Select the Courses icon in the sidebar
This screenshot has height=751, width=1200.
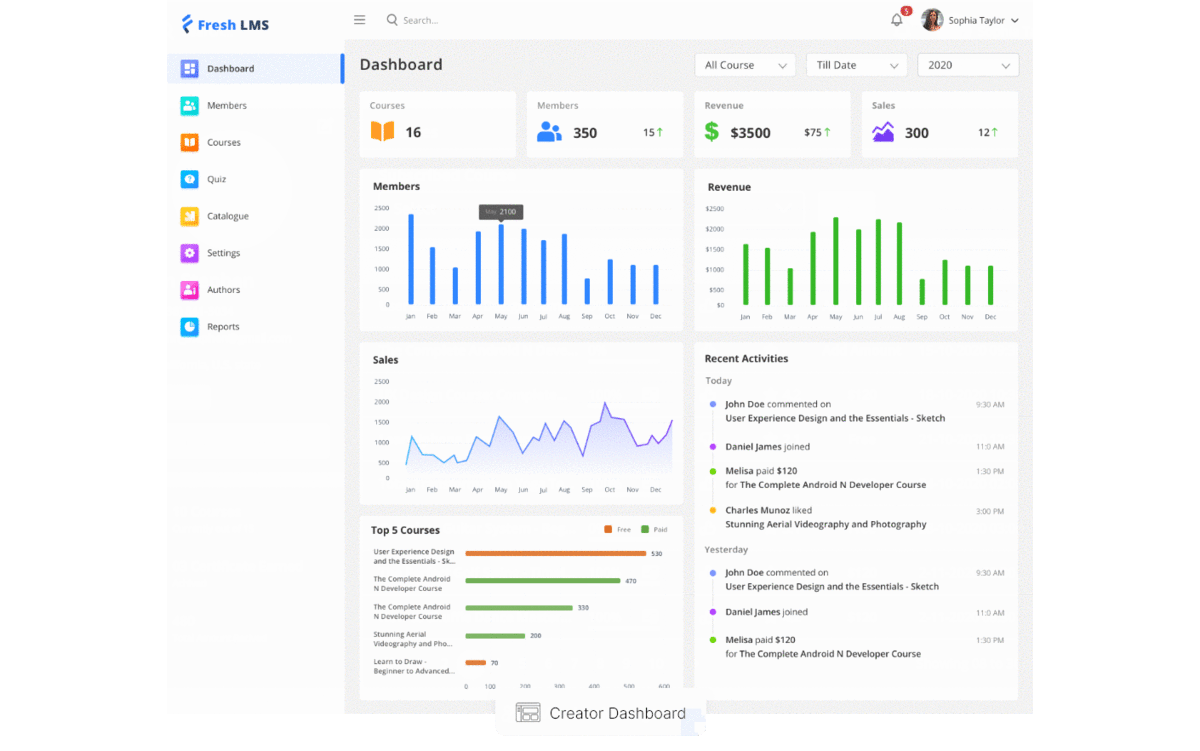click(189, 142)
